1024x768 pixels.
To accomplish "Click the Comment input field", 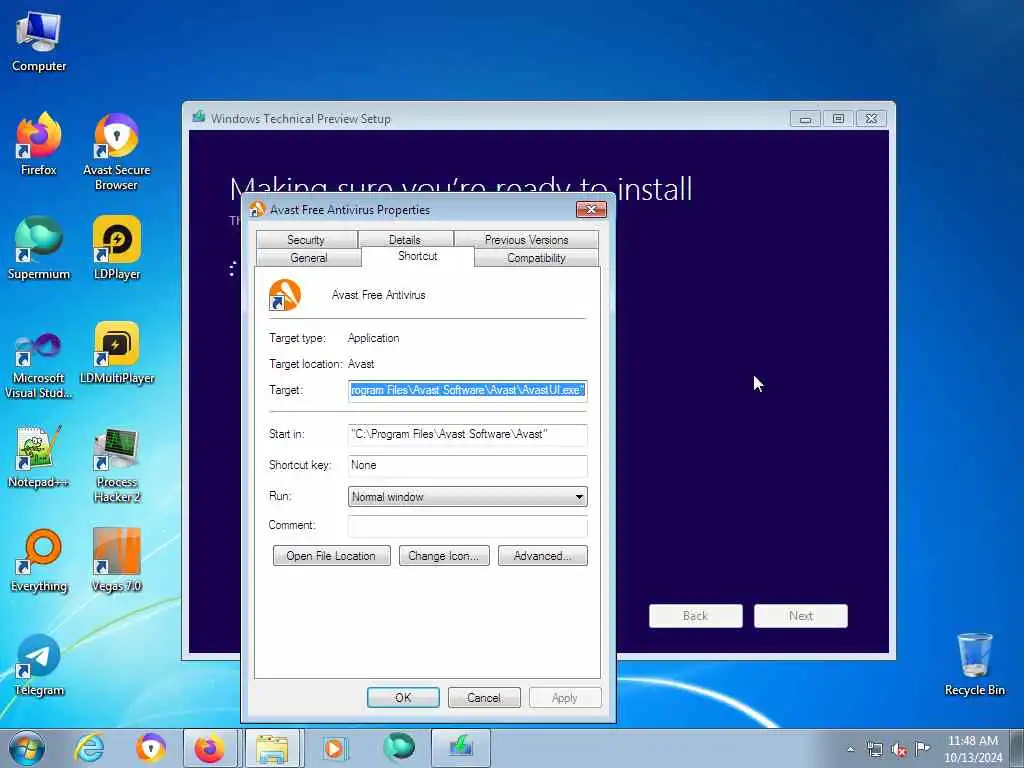I will pos(468,526).
